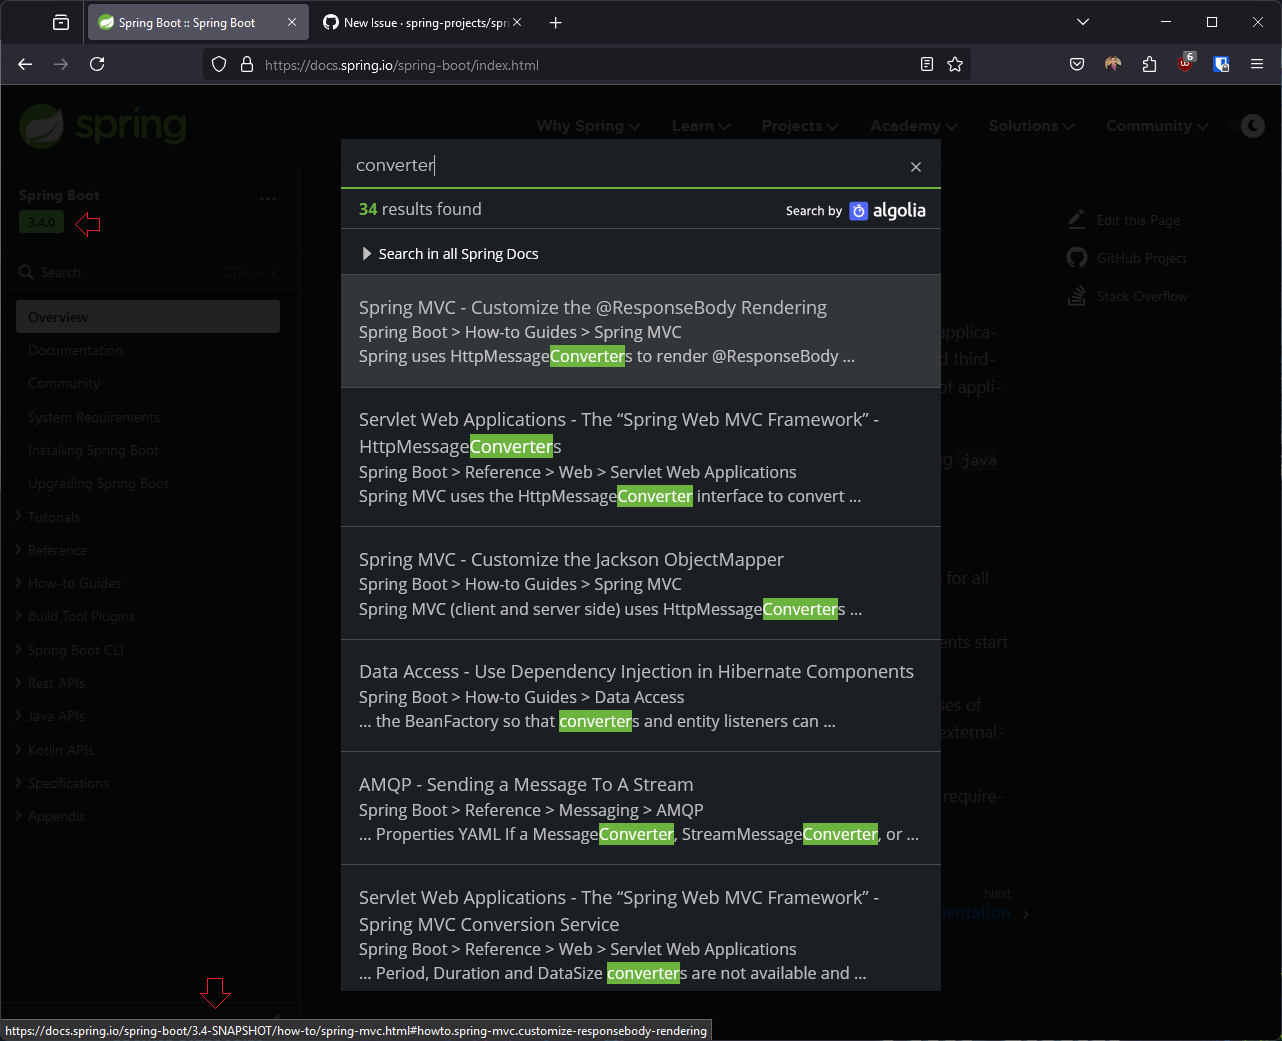Open Customize the @ResponseBody Rendering result

click(592, 308)
